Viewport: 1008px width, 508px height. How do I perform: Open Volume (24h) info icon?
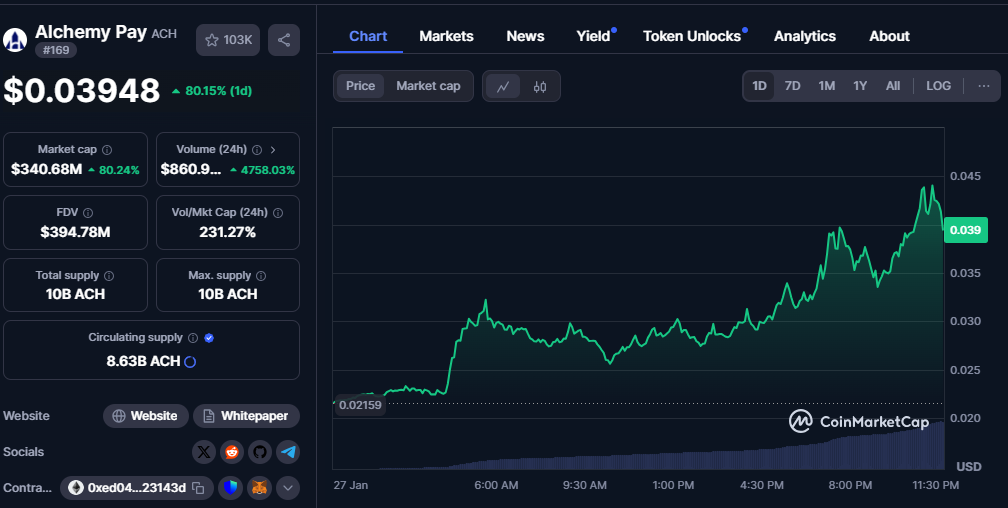[257, 150]
